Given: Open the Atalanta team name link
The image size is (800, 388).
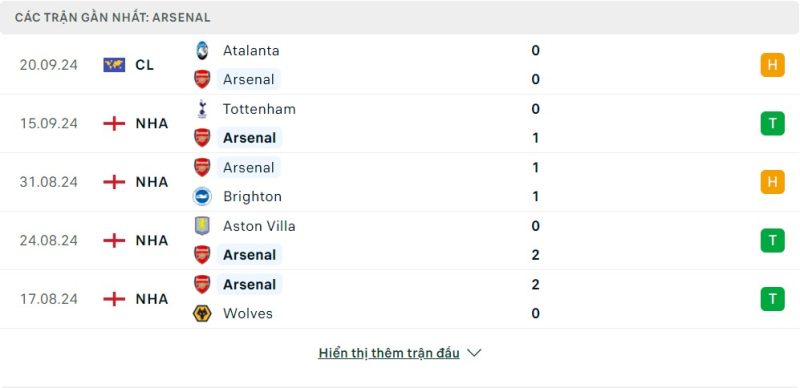Looking at the screenshot, I should tap(251, 51).
